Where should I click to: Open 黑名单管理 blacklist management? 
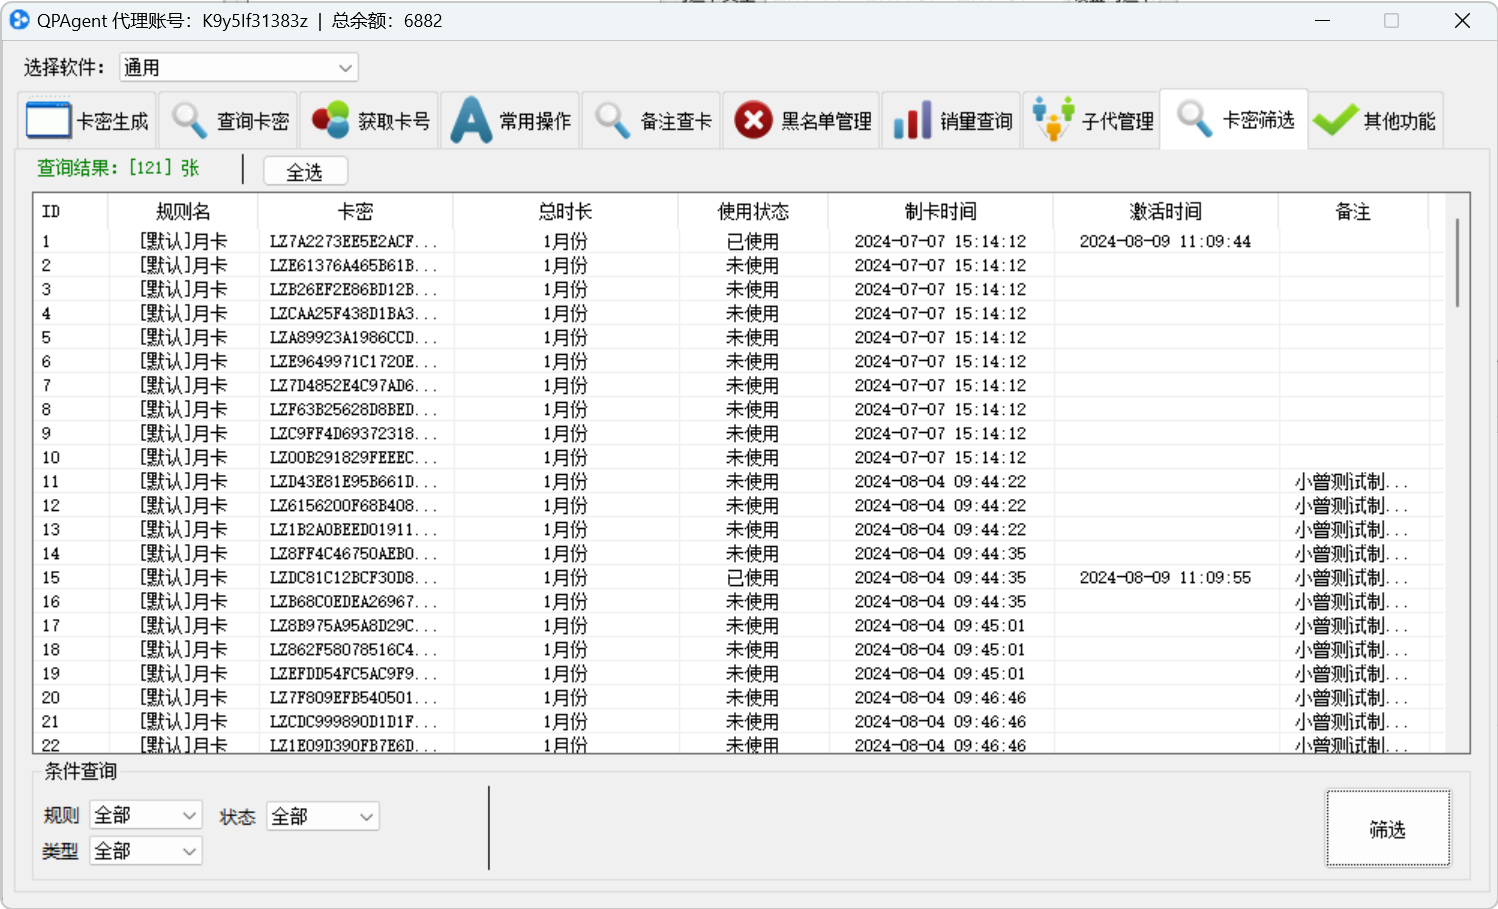(801, 119)
